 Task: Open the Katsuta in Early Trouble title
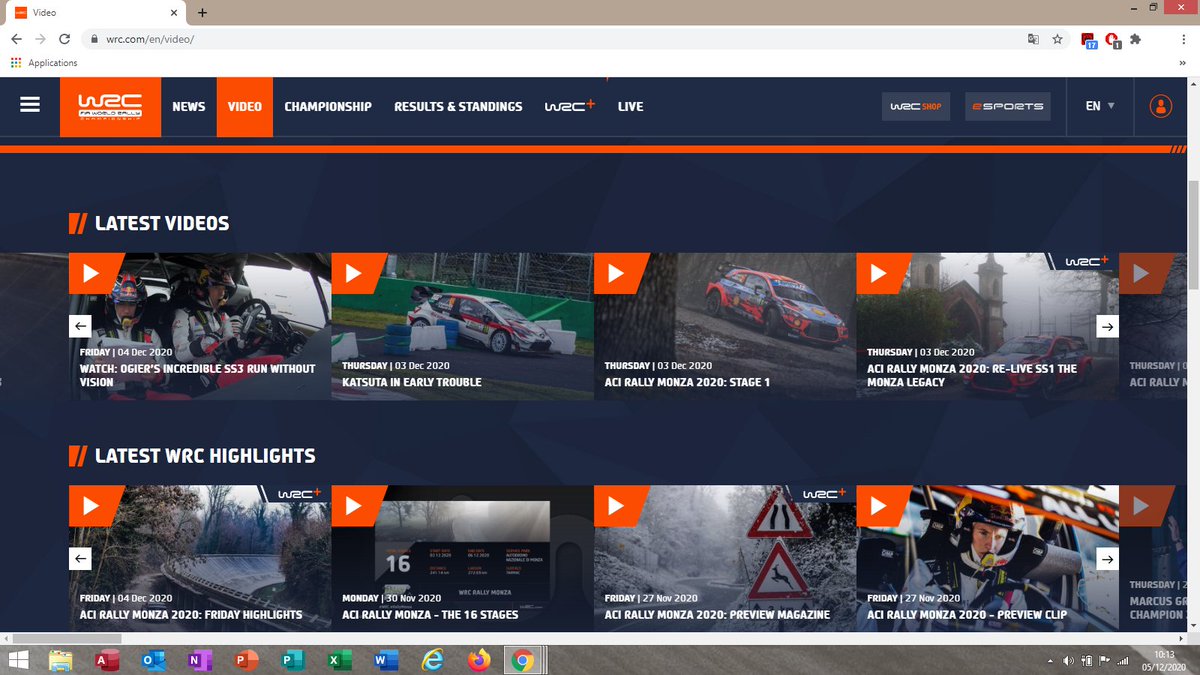click(412, 382)
